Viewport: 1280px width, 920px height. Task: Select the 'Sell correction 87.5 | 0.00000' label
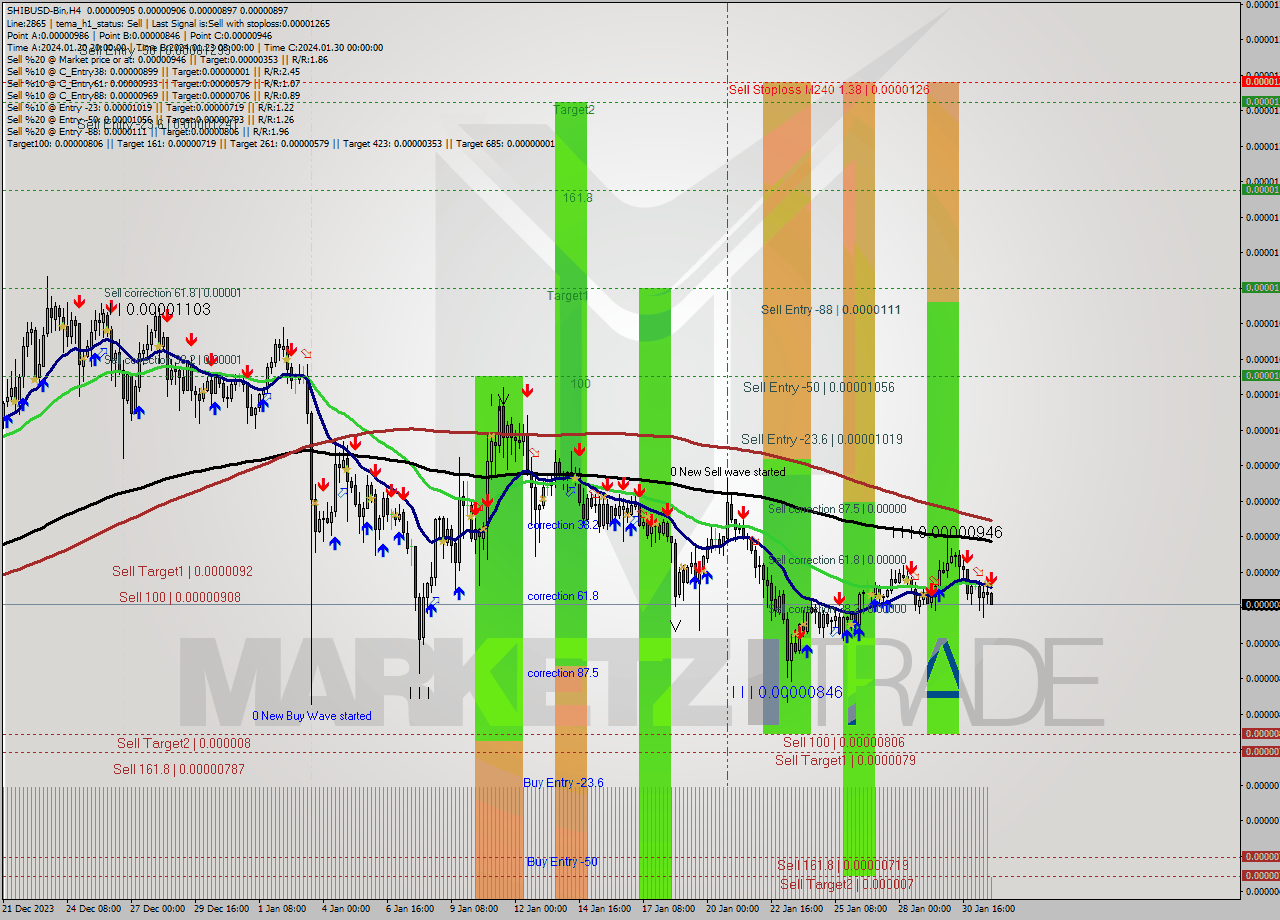837,509
